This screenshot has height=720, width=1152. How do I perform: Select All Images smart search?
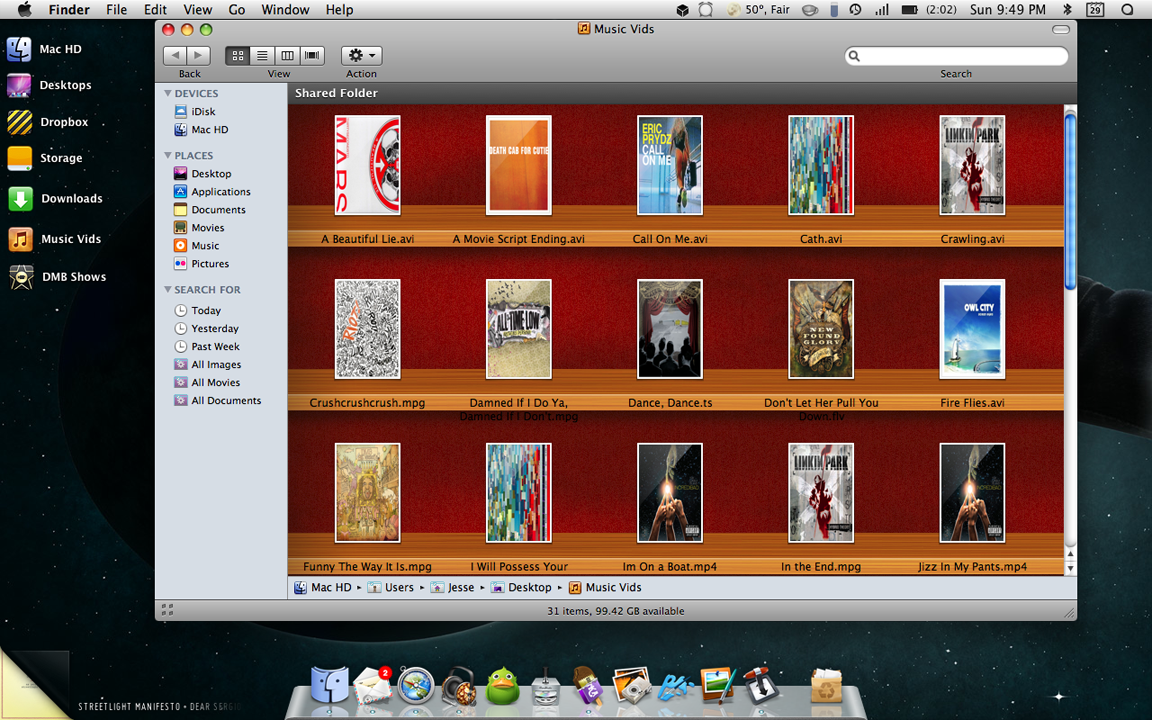(208, 364)
